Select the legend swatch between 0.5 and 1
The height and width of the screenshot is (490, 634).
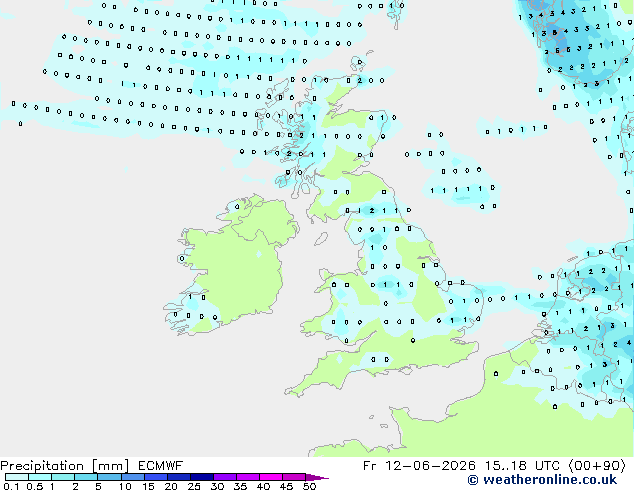40,477
